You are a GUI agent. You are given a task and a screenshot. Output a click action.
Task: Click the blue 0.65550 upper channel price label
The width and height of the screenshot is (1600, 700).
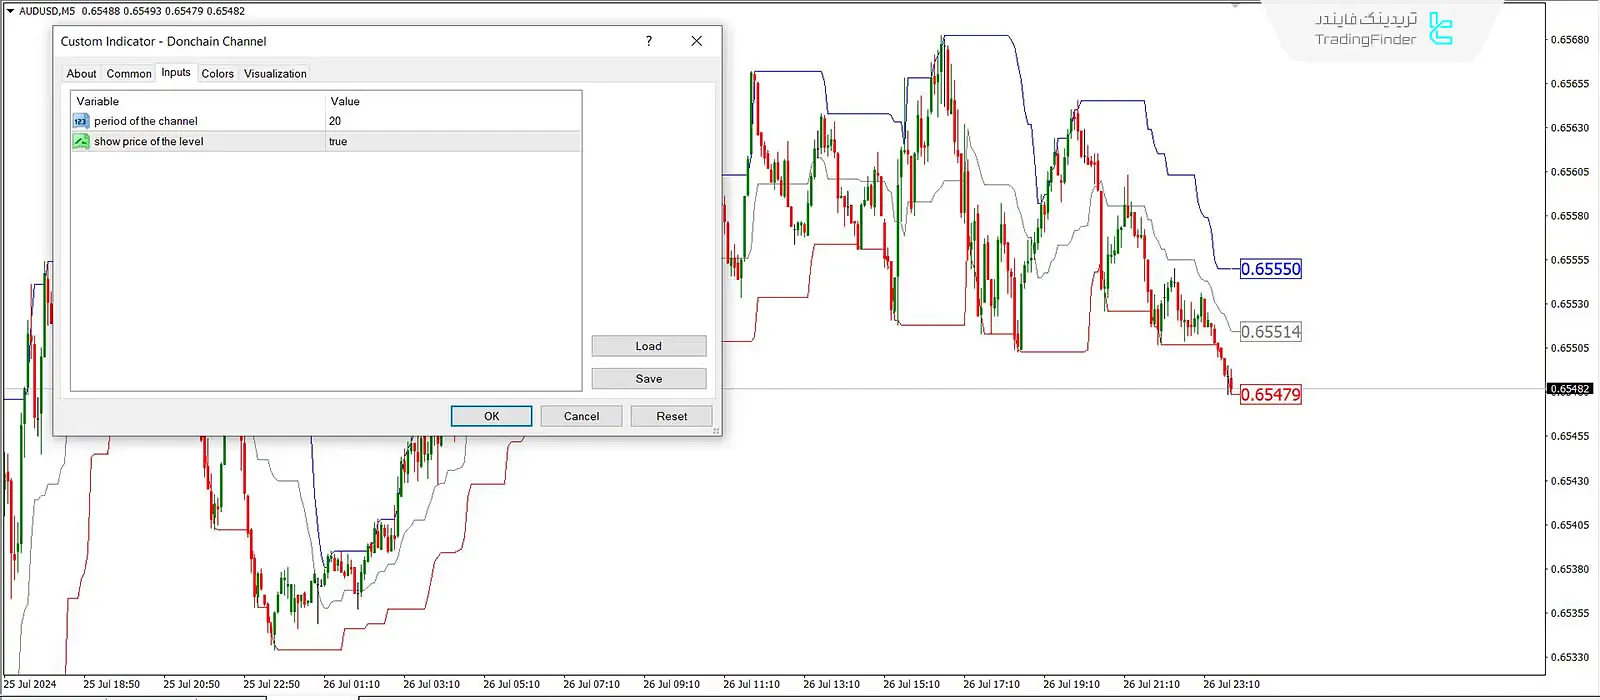(1270, 269)
